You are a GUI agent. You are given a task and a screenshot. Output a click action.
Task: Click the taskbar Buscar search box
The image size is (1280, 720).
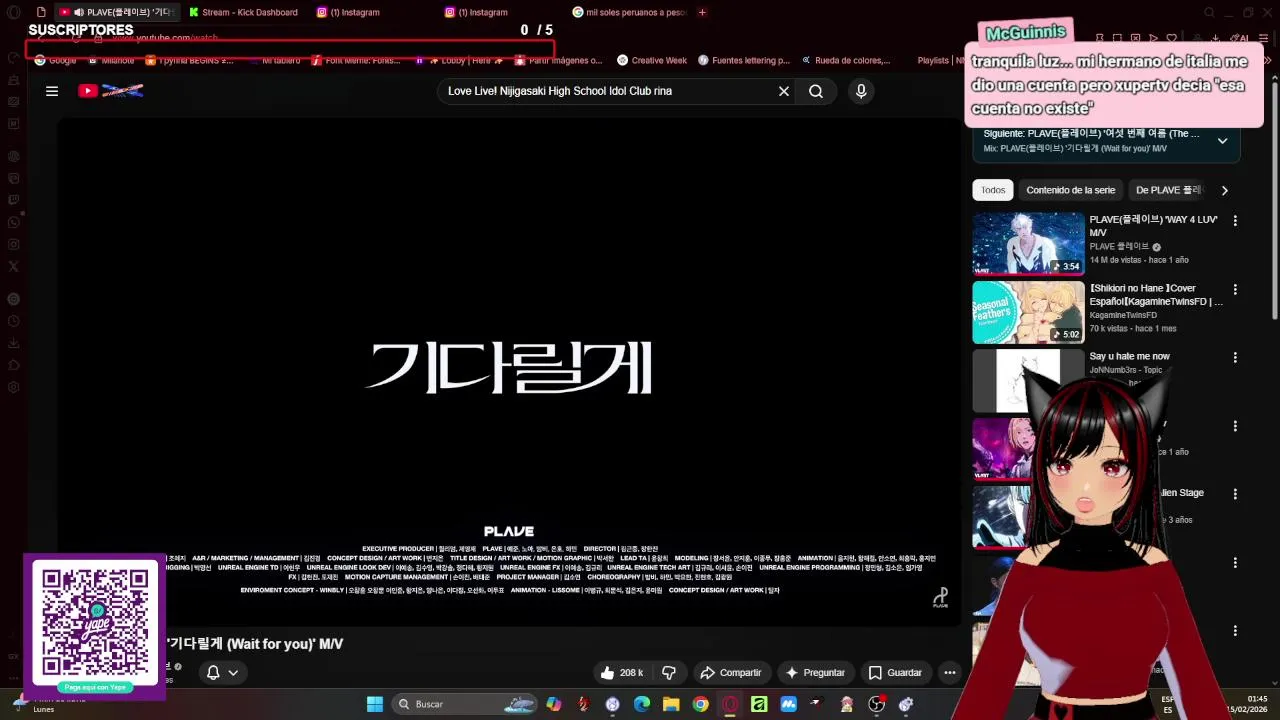[466, 704]
